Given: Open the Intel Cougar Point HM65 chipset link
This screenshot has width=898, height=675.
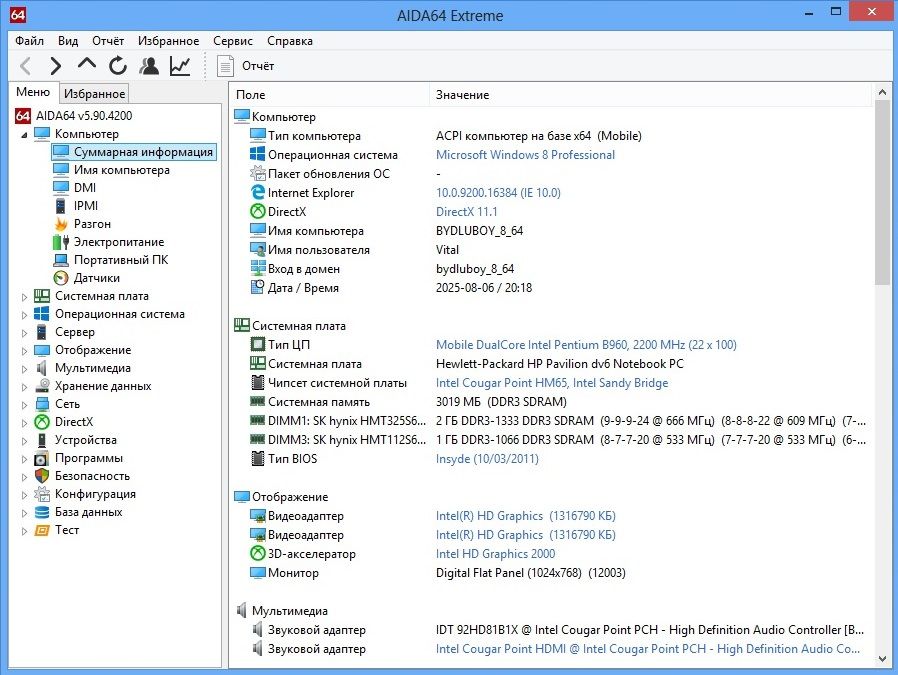Looking at the screenshot, I should pyautogui.click(x=552, y=382).
